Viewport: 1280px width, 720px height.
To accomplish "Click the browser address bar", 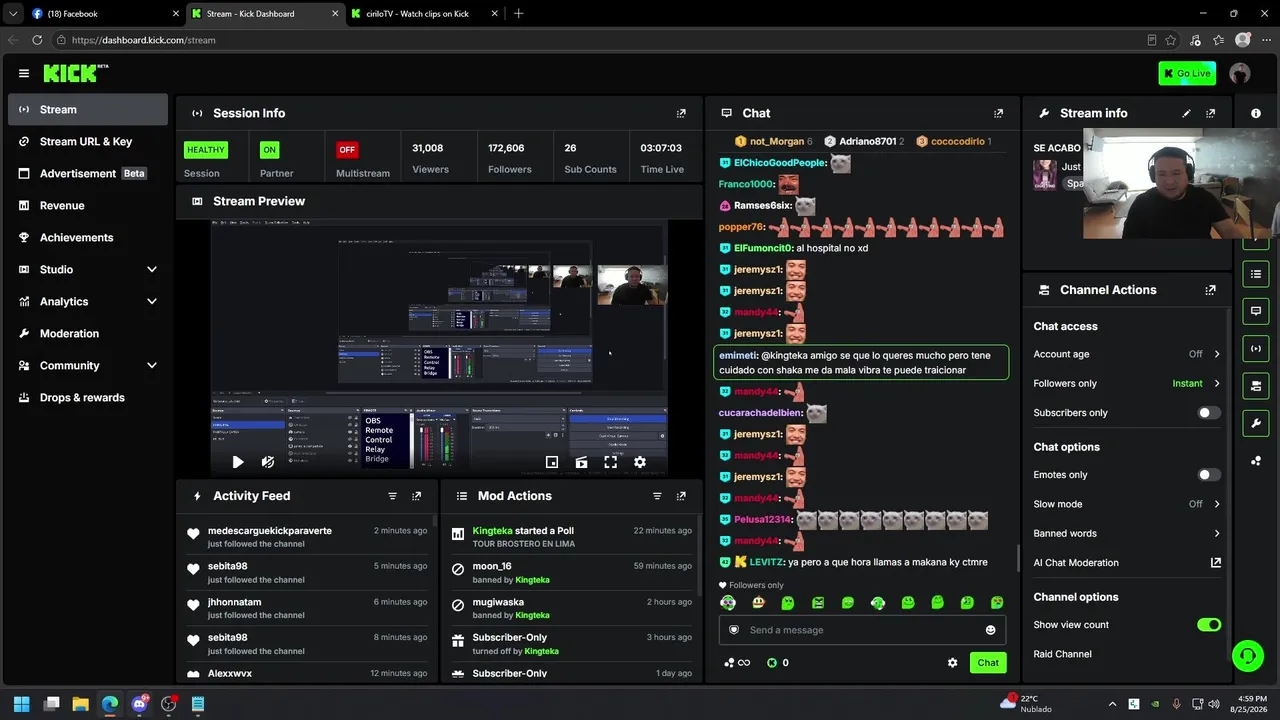I will point(600,40).
